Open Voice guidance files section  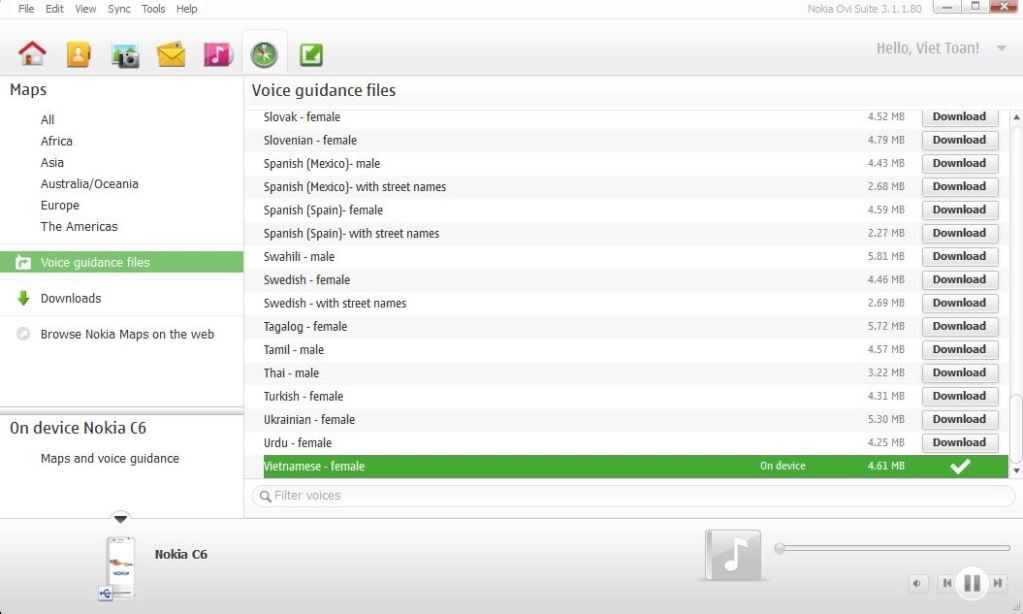click(x=121, y=262)
